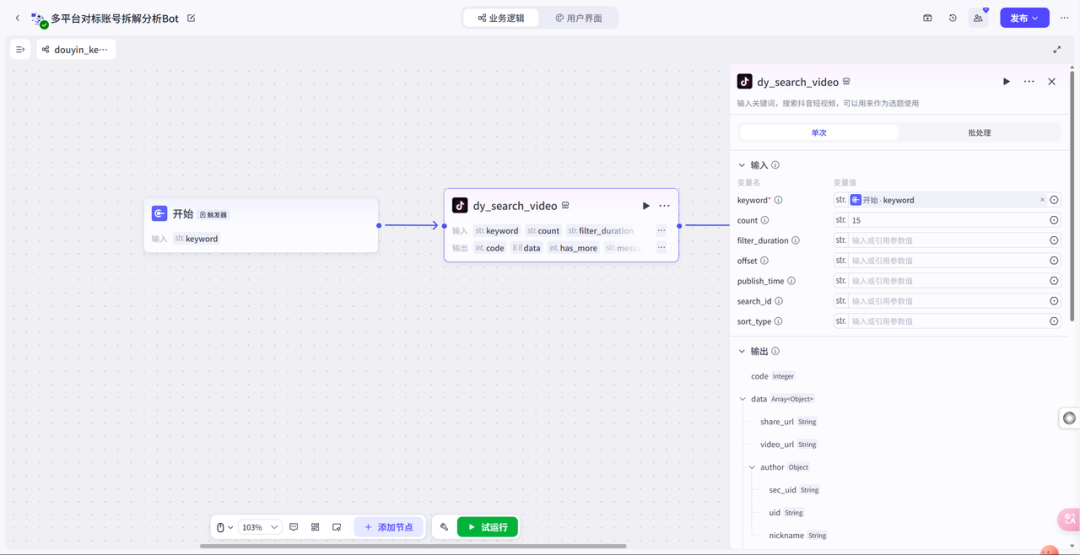This screenshot has height=555, width=1080.
Task: Click the video_url output row
Action: click(x=789, y=444)
